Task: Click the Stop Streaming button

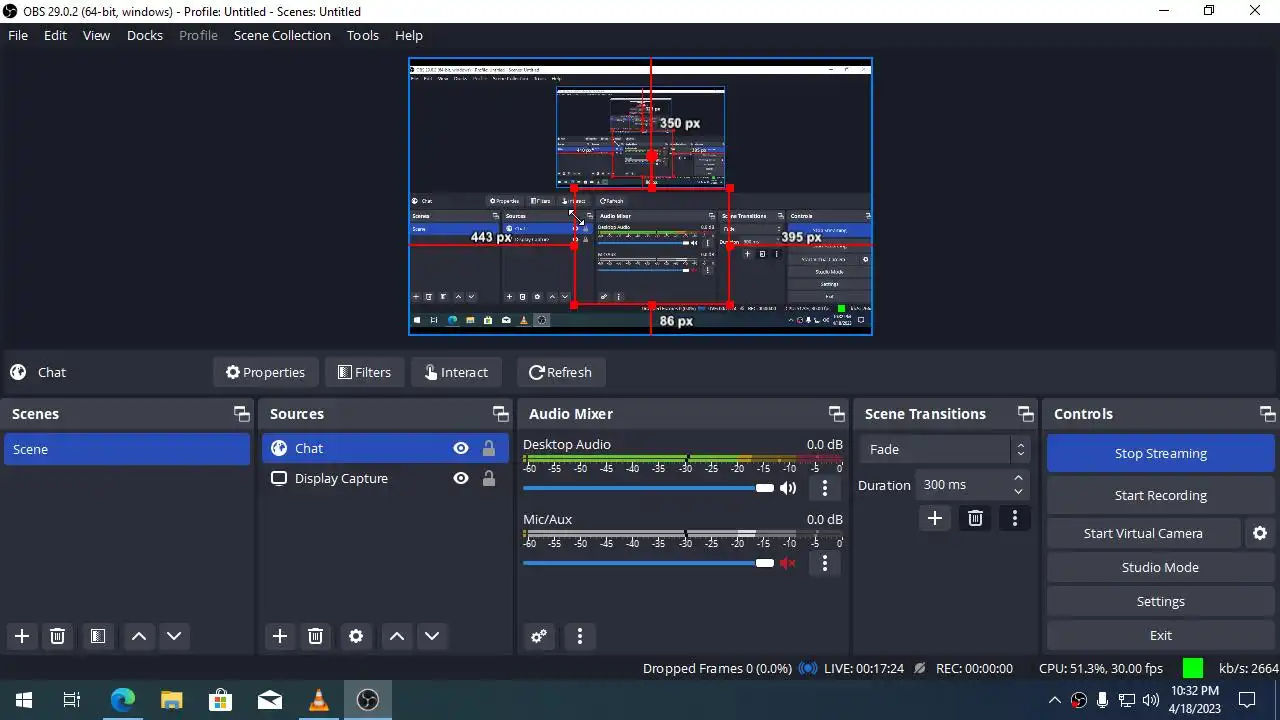Action: tap(1161, 453)
